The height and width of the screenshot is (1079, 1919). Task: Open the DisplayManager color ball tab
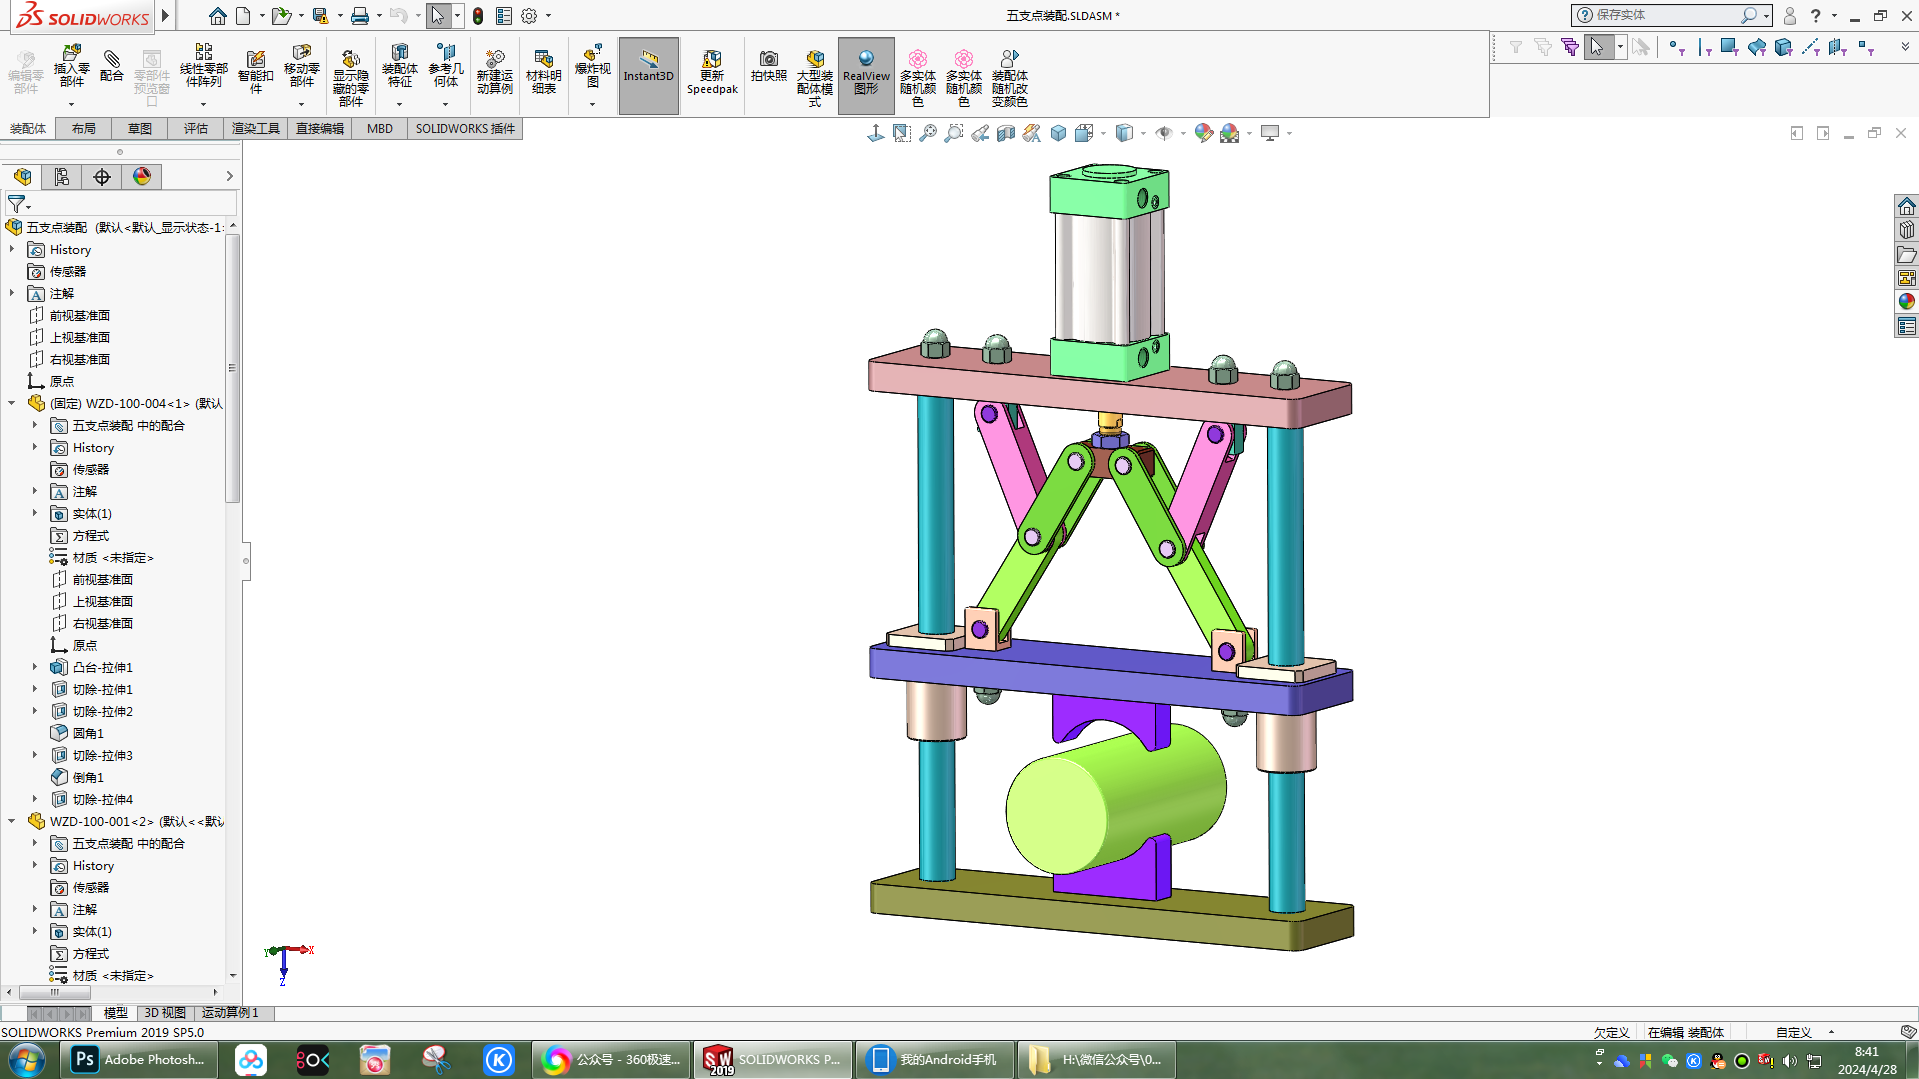[142, 177]
